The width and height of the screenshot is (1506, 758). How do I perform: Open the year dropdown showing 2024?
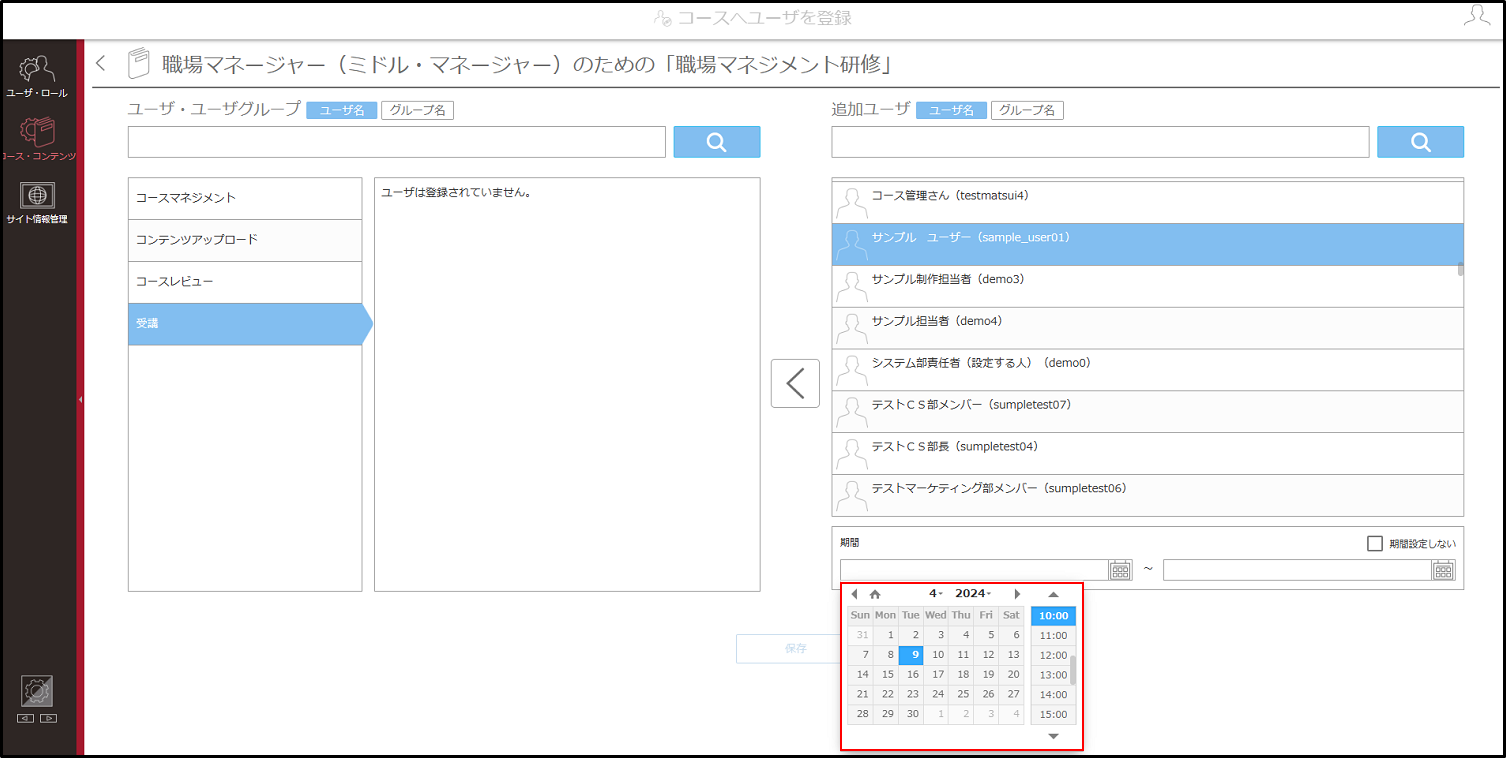coord(973,594)
